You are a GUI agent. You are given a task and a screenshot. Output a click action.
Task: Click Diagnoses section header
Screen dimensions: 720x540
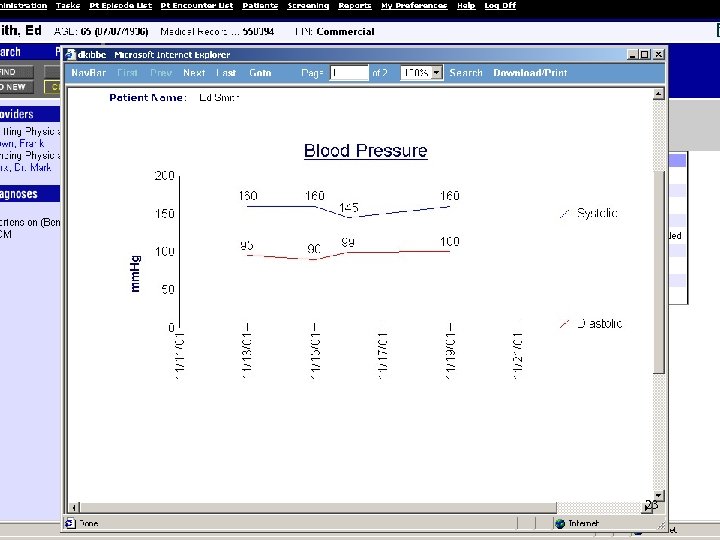pyautogui.click(x=30, y=194)
